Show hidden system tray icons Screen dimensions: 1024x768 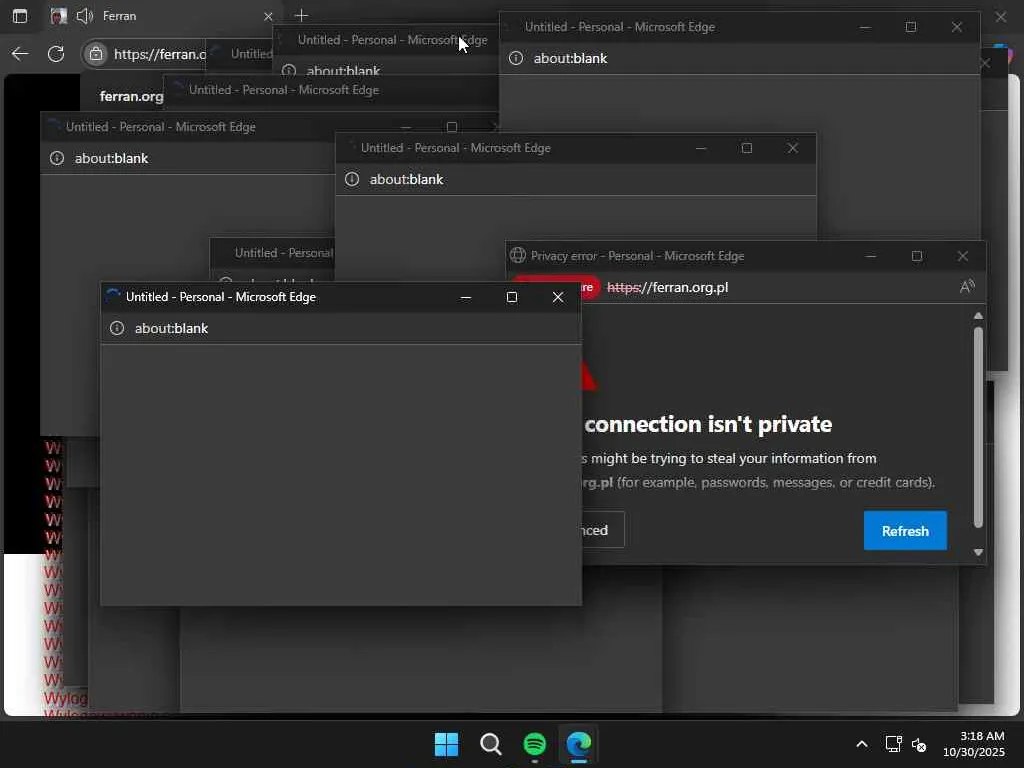click(862, 744)
